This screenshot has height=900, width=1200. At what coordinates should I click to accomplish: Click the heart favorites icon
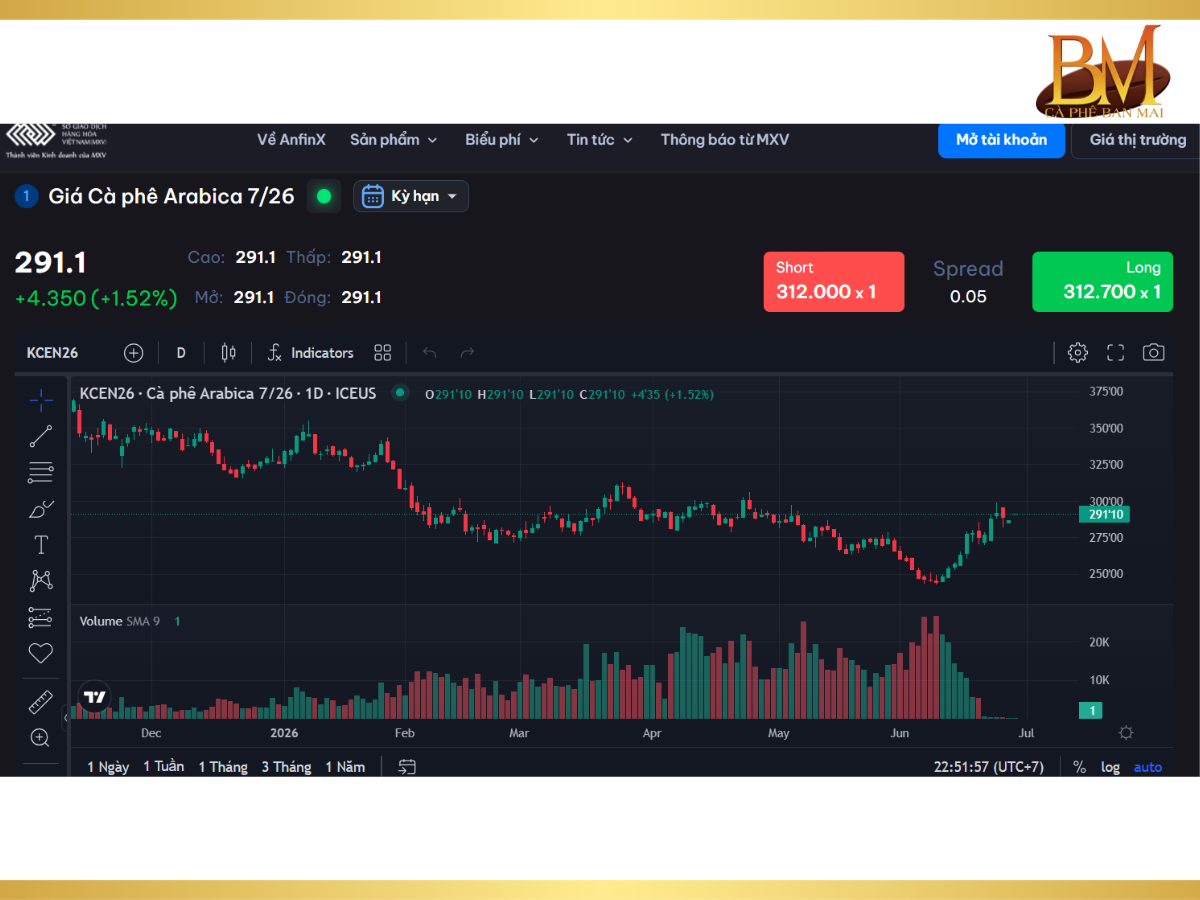click(x=40, y=653)
